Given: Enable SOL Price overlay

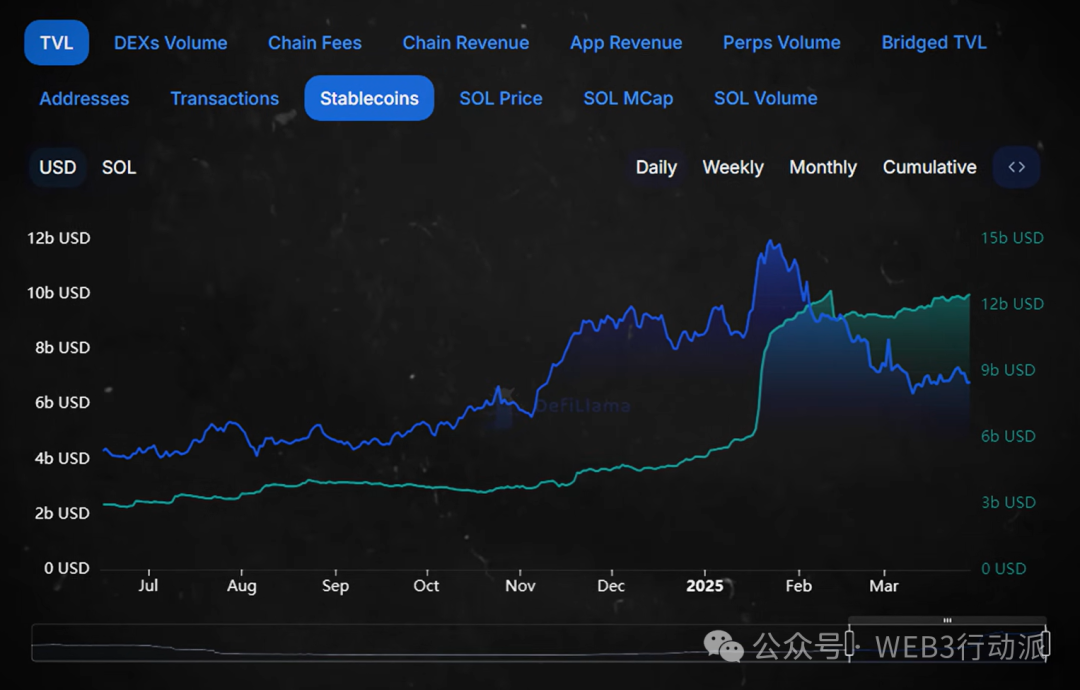Looking at the screenshot, I should pyautogui.click(x=501, y=98).
